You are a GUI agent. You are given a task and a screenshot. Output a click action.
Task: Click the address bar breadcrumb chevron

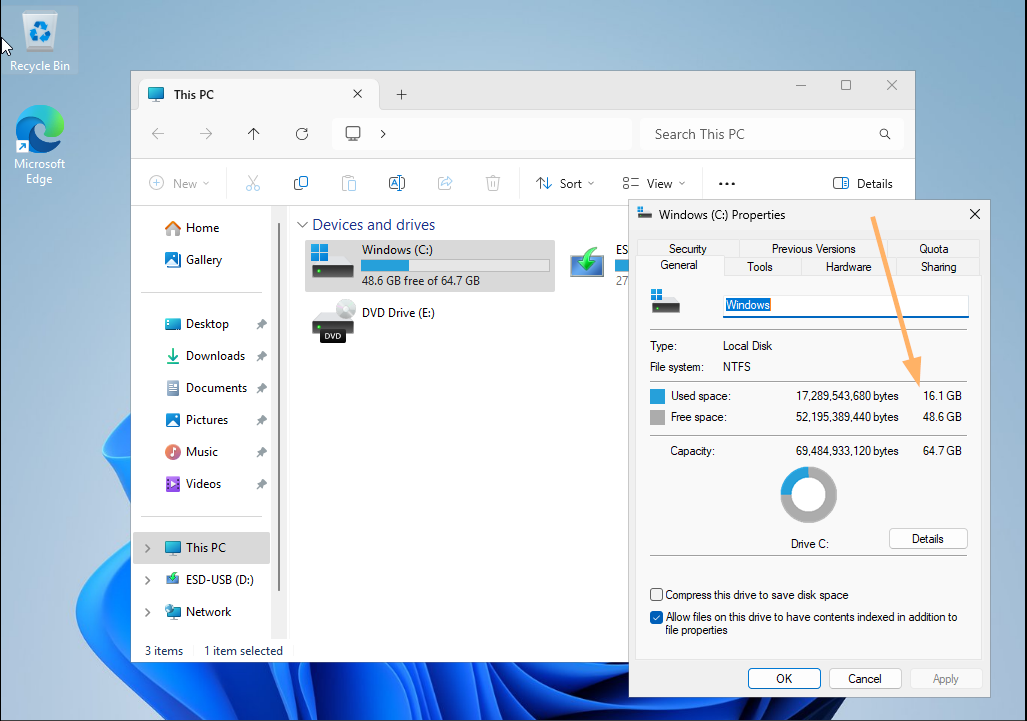coord(383,134)
